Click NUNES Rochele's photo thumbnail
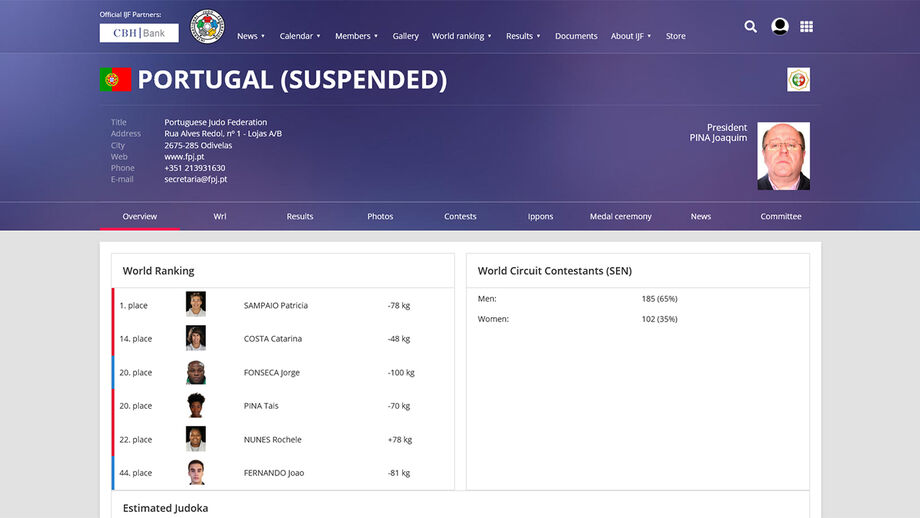This screenshot has width=920, height=518. point(196,439)
